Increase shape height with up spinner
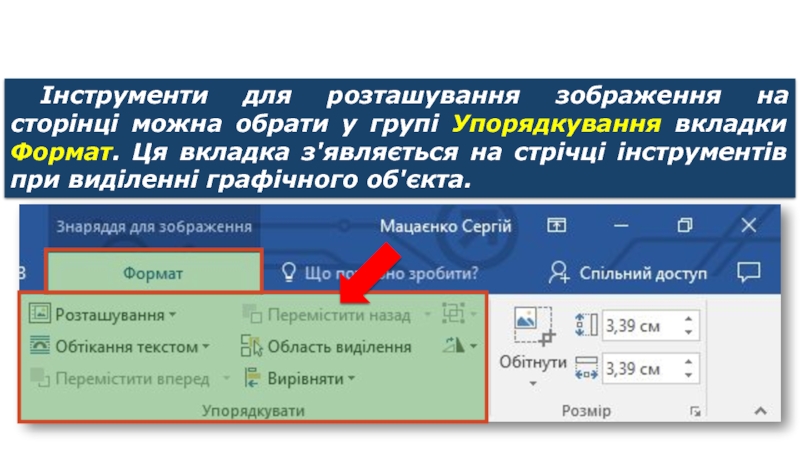The width and height of the screenshot is (800, 450). [x=688, y=319]
